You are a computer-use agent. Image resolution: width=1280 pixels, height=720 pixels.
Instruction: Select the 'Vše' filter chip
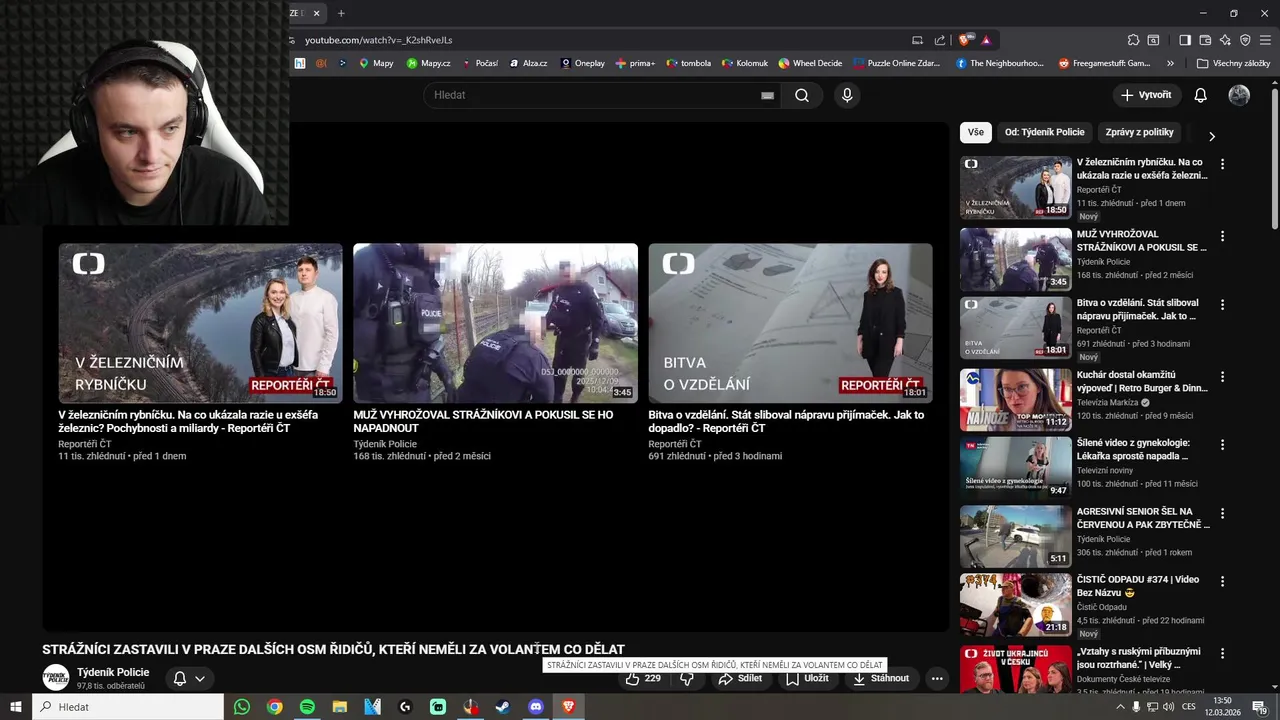pos(975,132)
